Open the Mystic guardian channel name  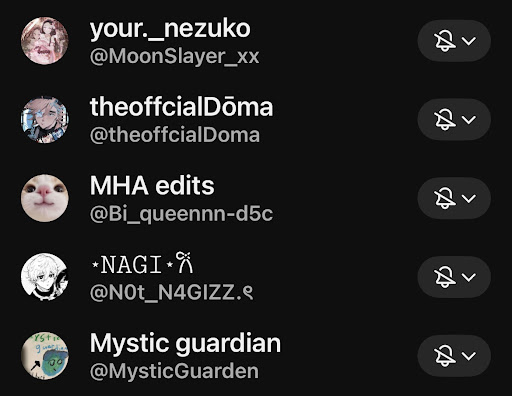point(185,344)
